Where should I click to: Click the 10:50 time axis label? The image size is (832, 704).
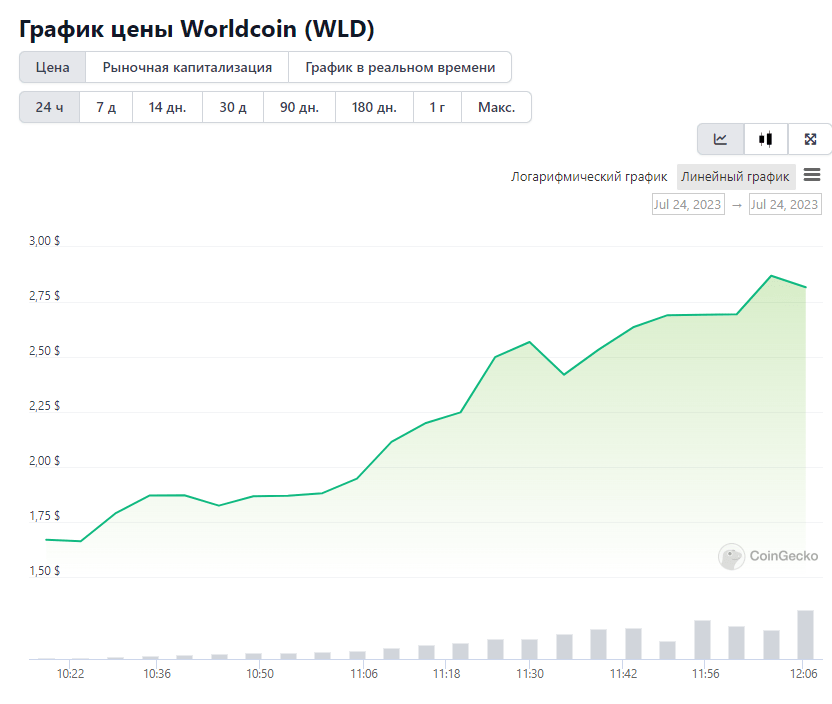pos(260,674)
